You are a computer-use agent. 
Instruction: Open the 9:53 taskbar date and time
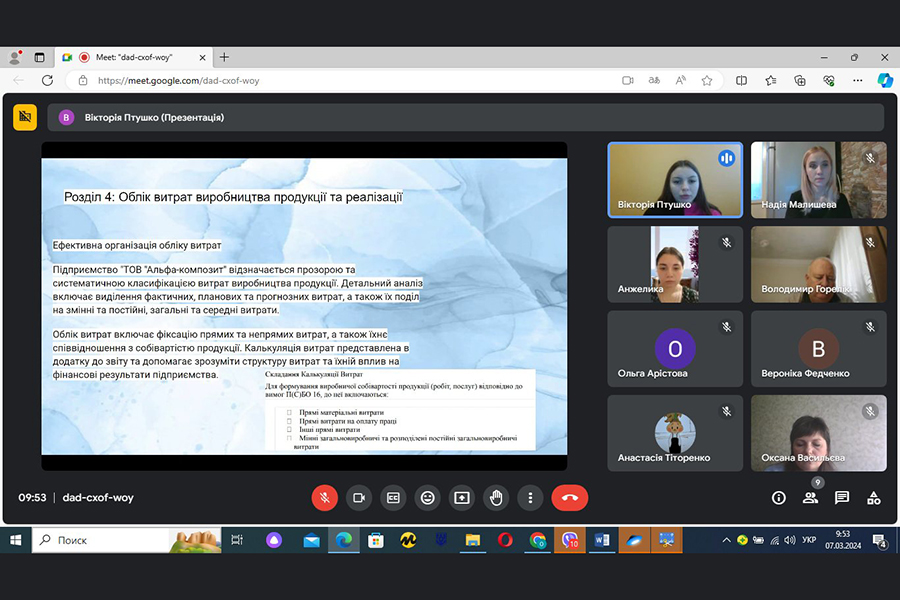843,540
